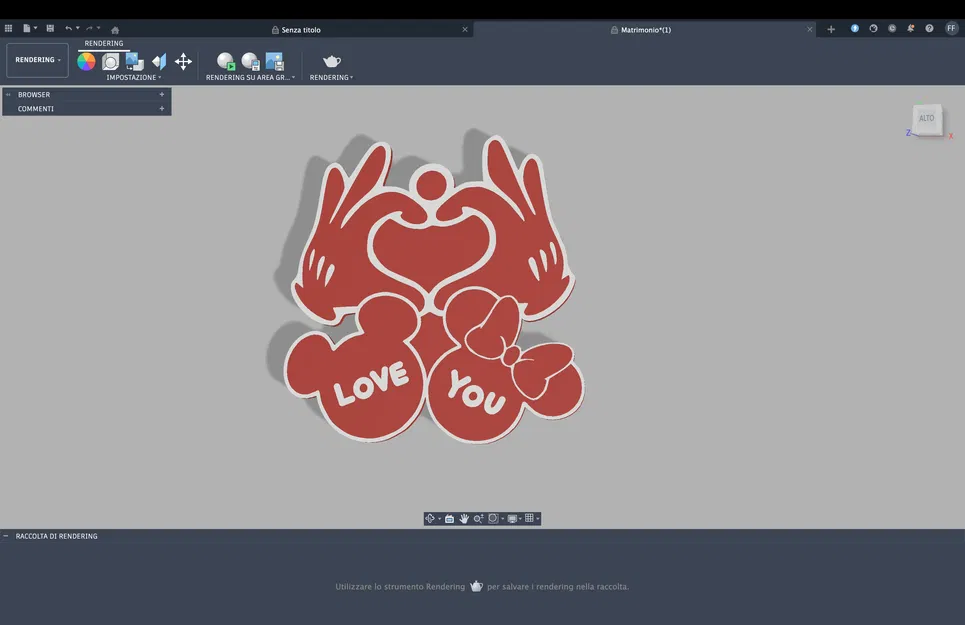Collapse the RACCOLTA DI RENDERING panel
The height and width of the screenshot is (625, 965).
(x=6, y=536)
